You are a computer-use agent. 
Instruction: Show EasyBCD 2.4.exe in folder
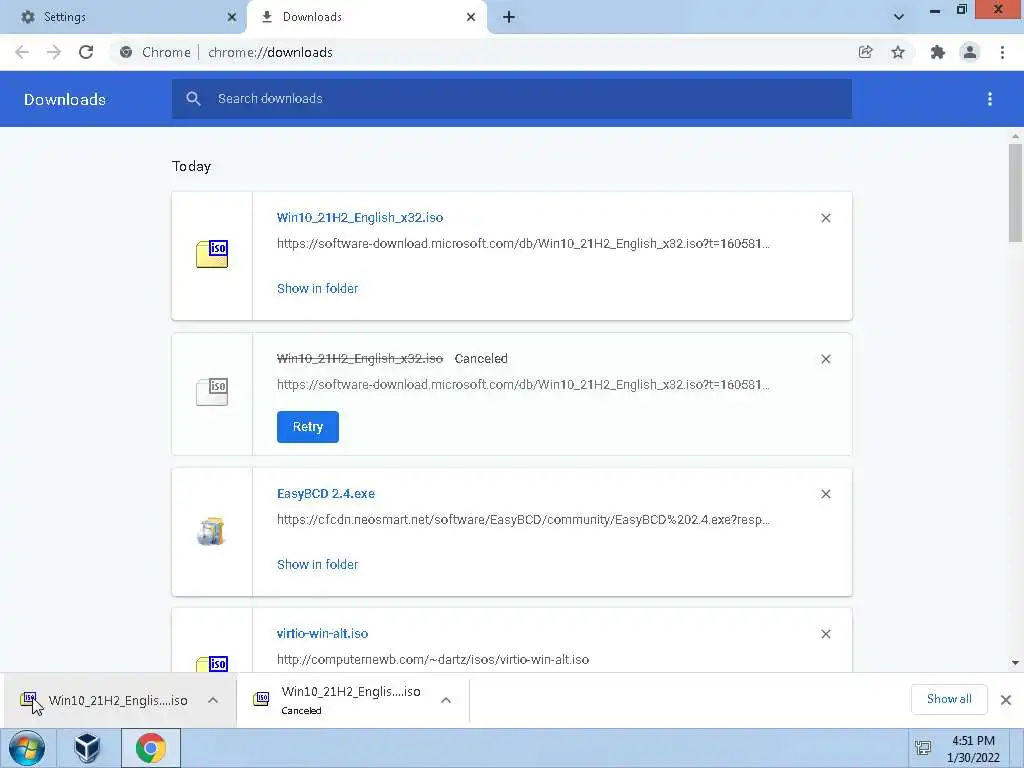click(317, 565)
